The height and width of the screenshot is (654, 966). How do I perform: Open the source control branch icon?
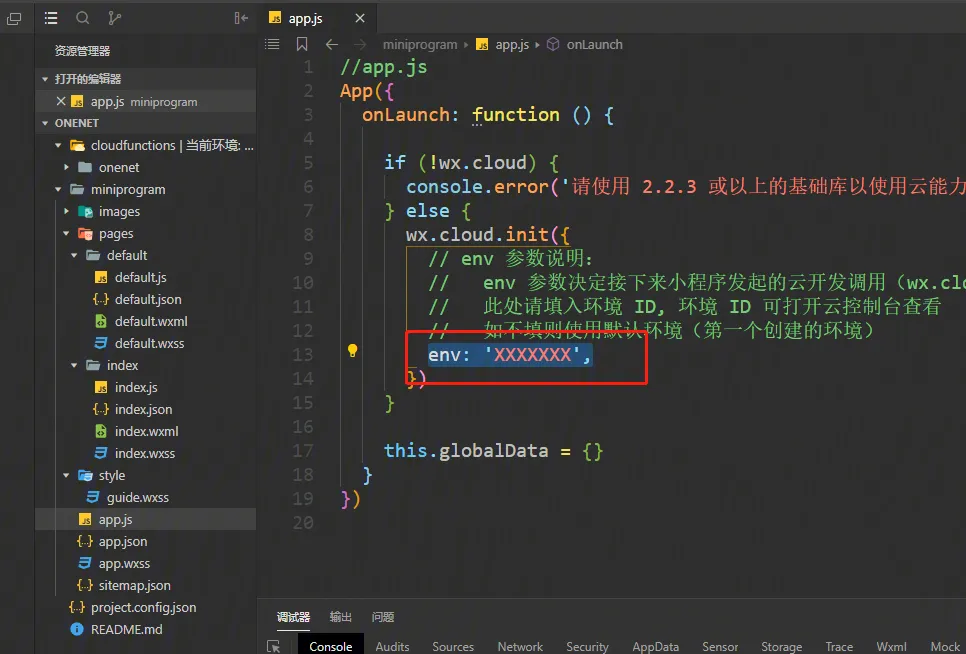(114, 18)
